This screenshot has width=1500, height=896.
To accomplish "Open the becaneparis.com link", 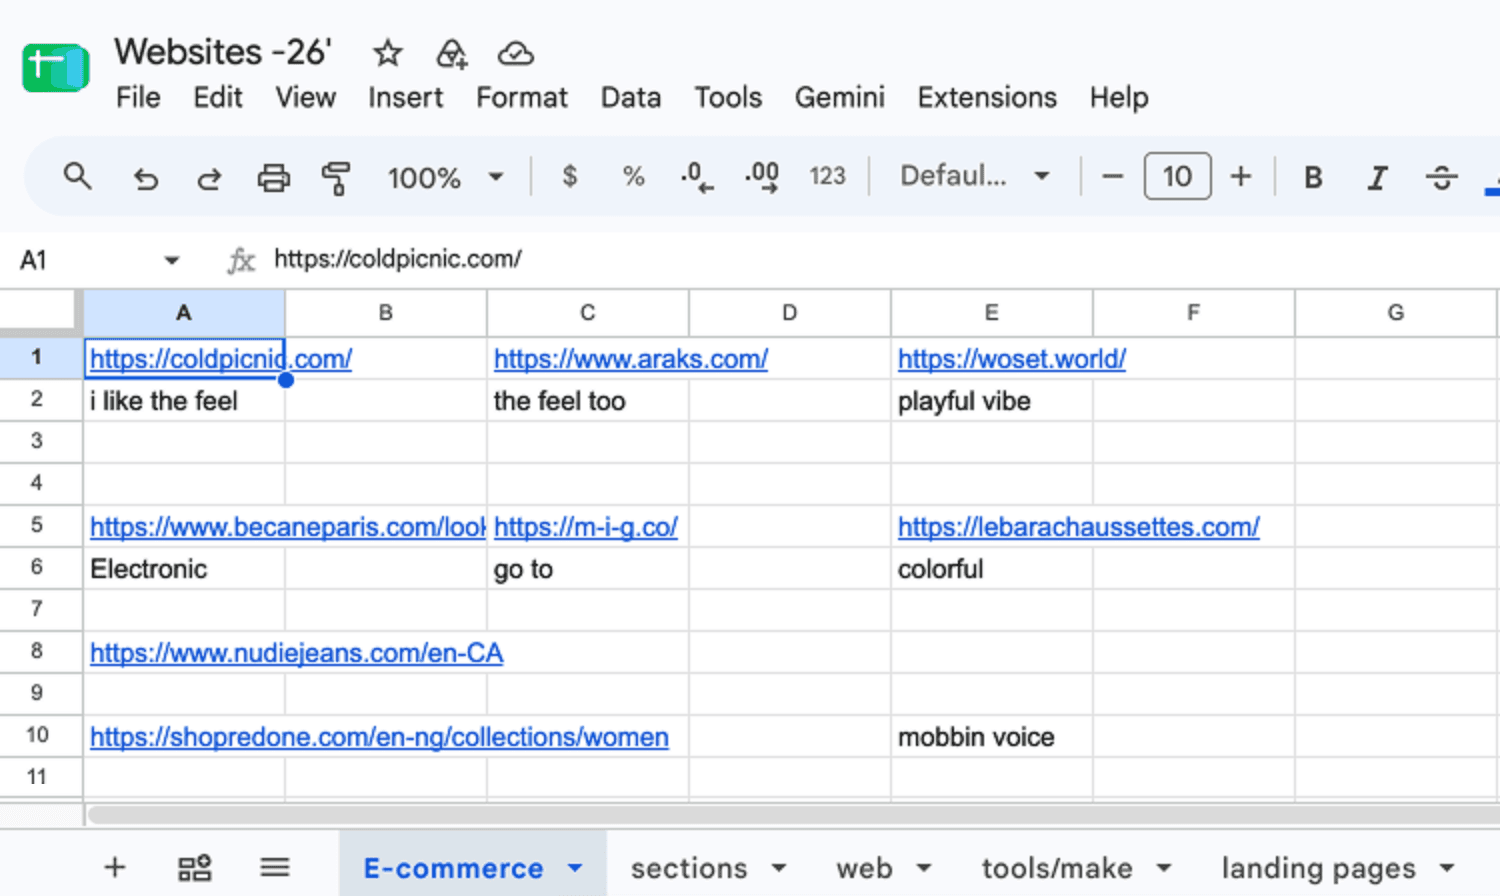I will pyautogui.click(x=288, y=527).
